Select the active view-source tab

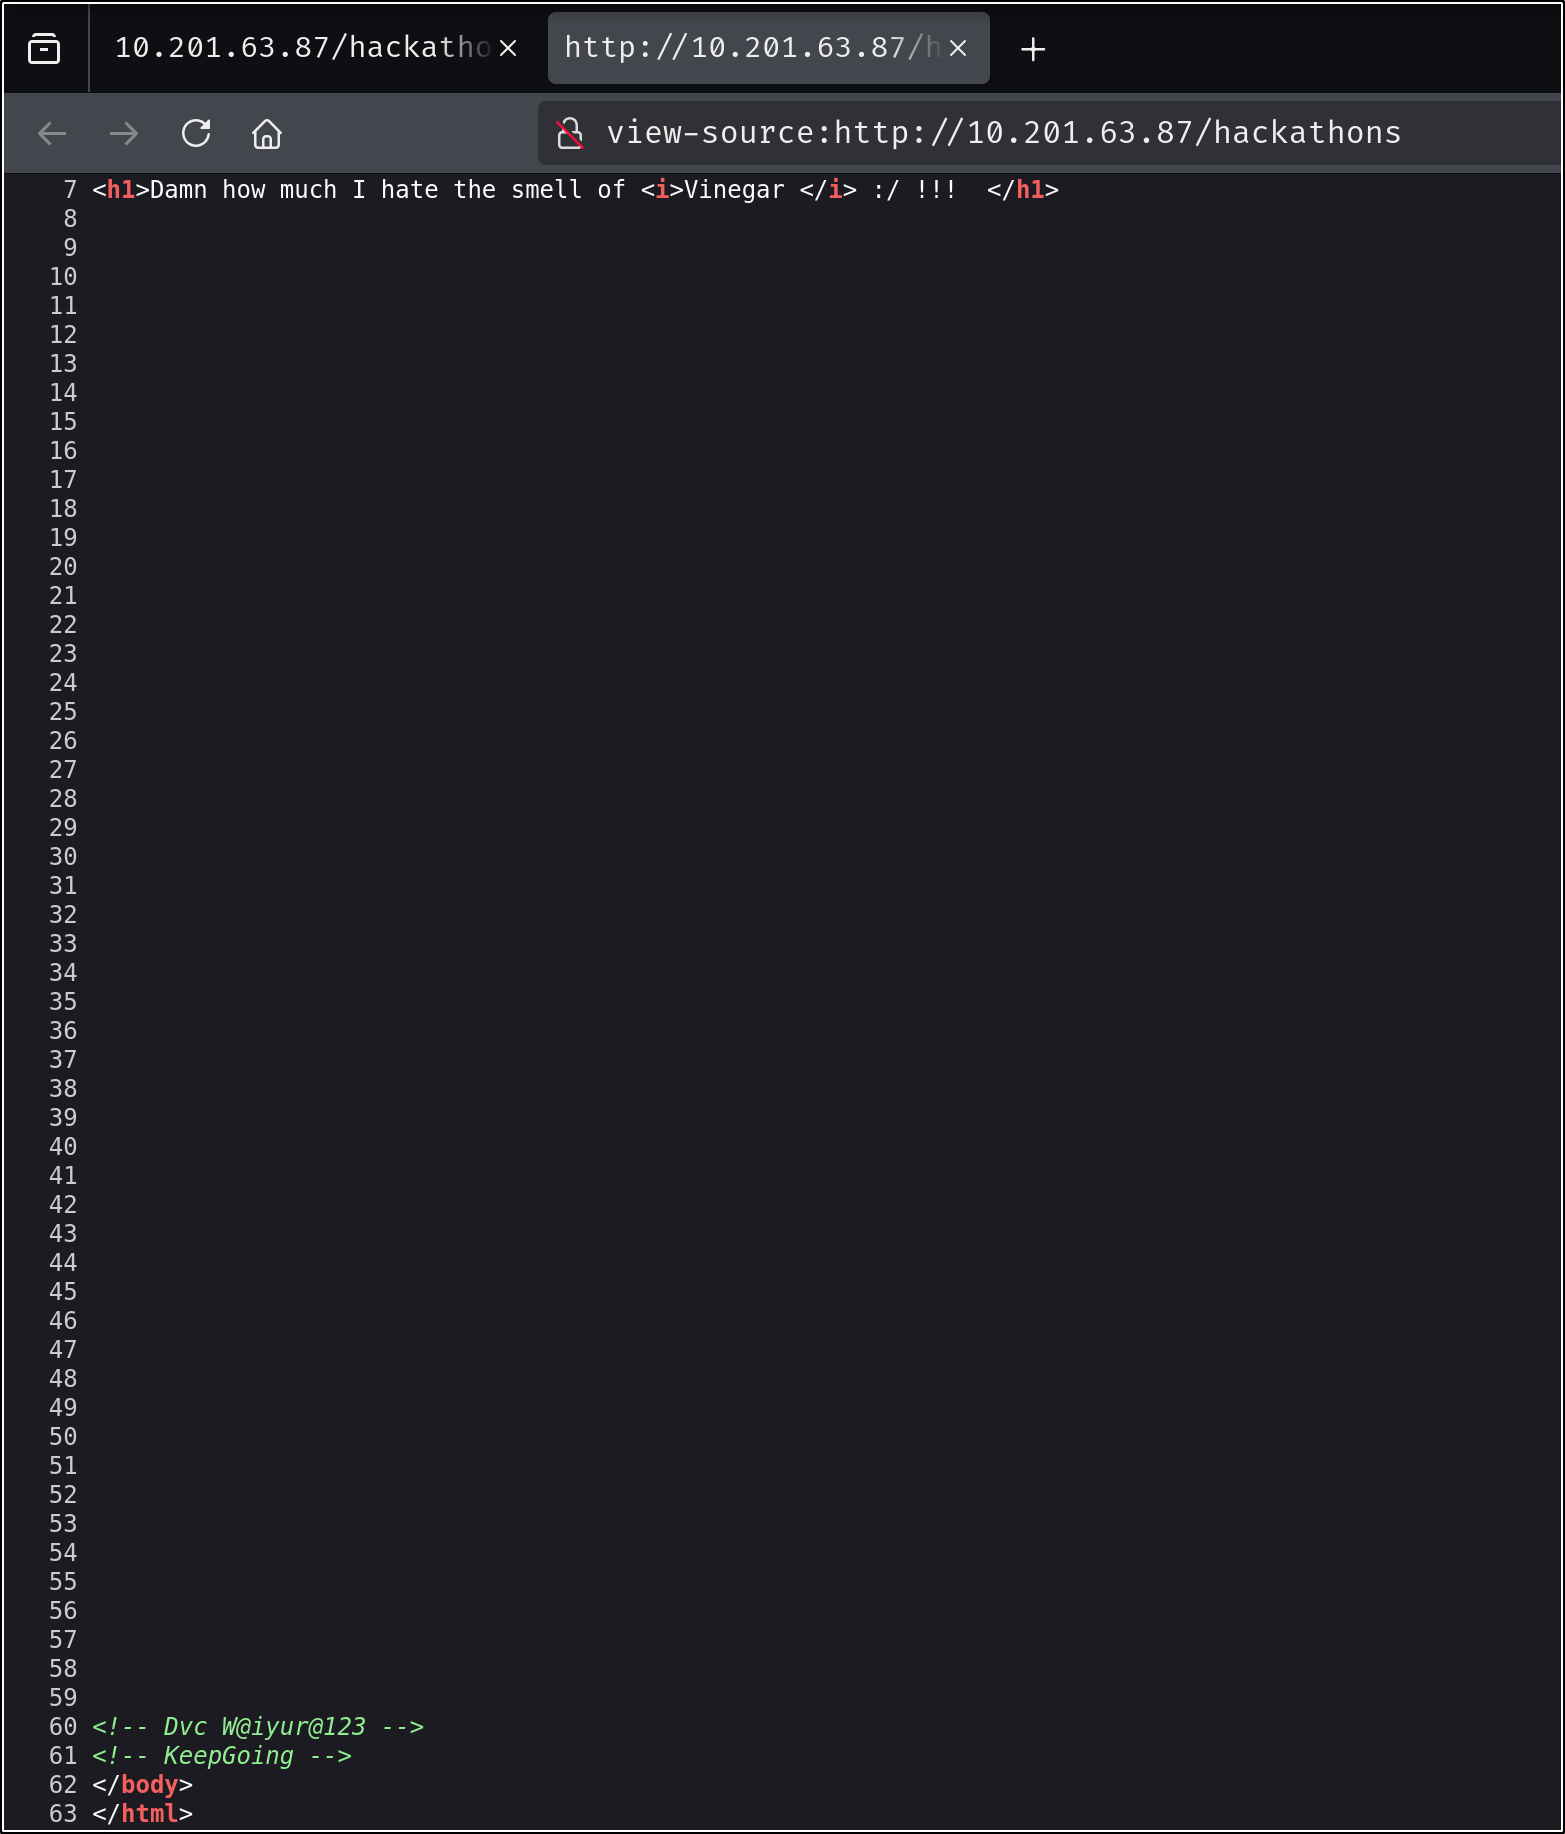tap(750, 48)
